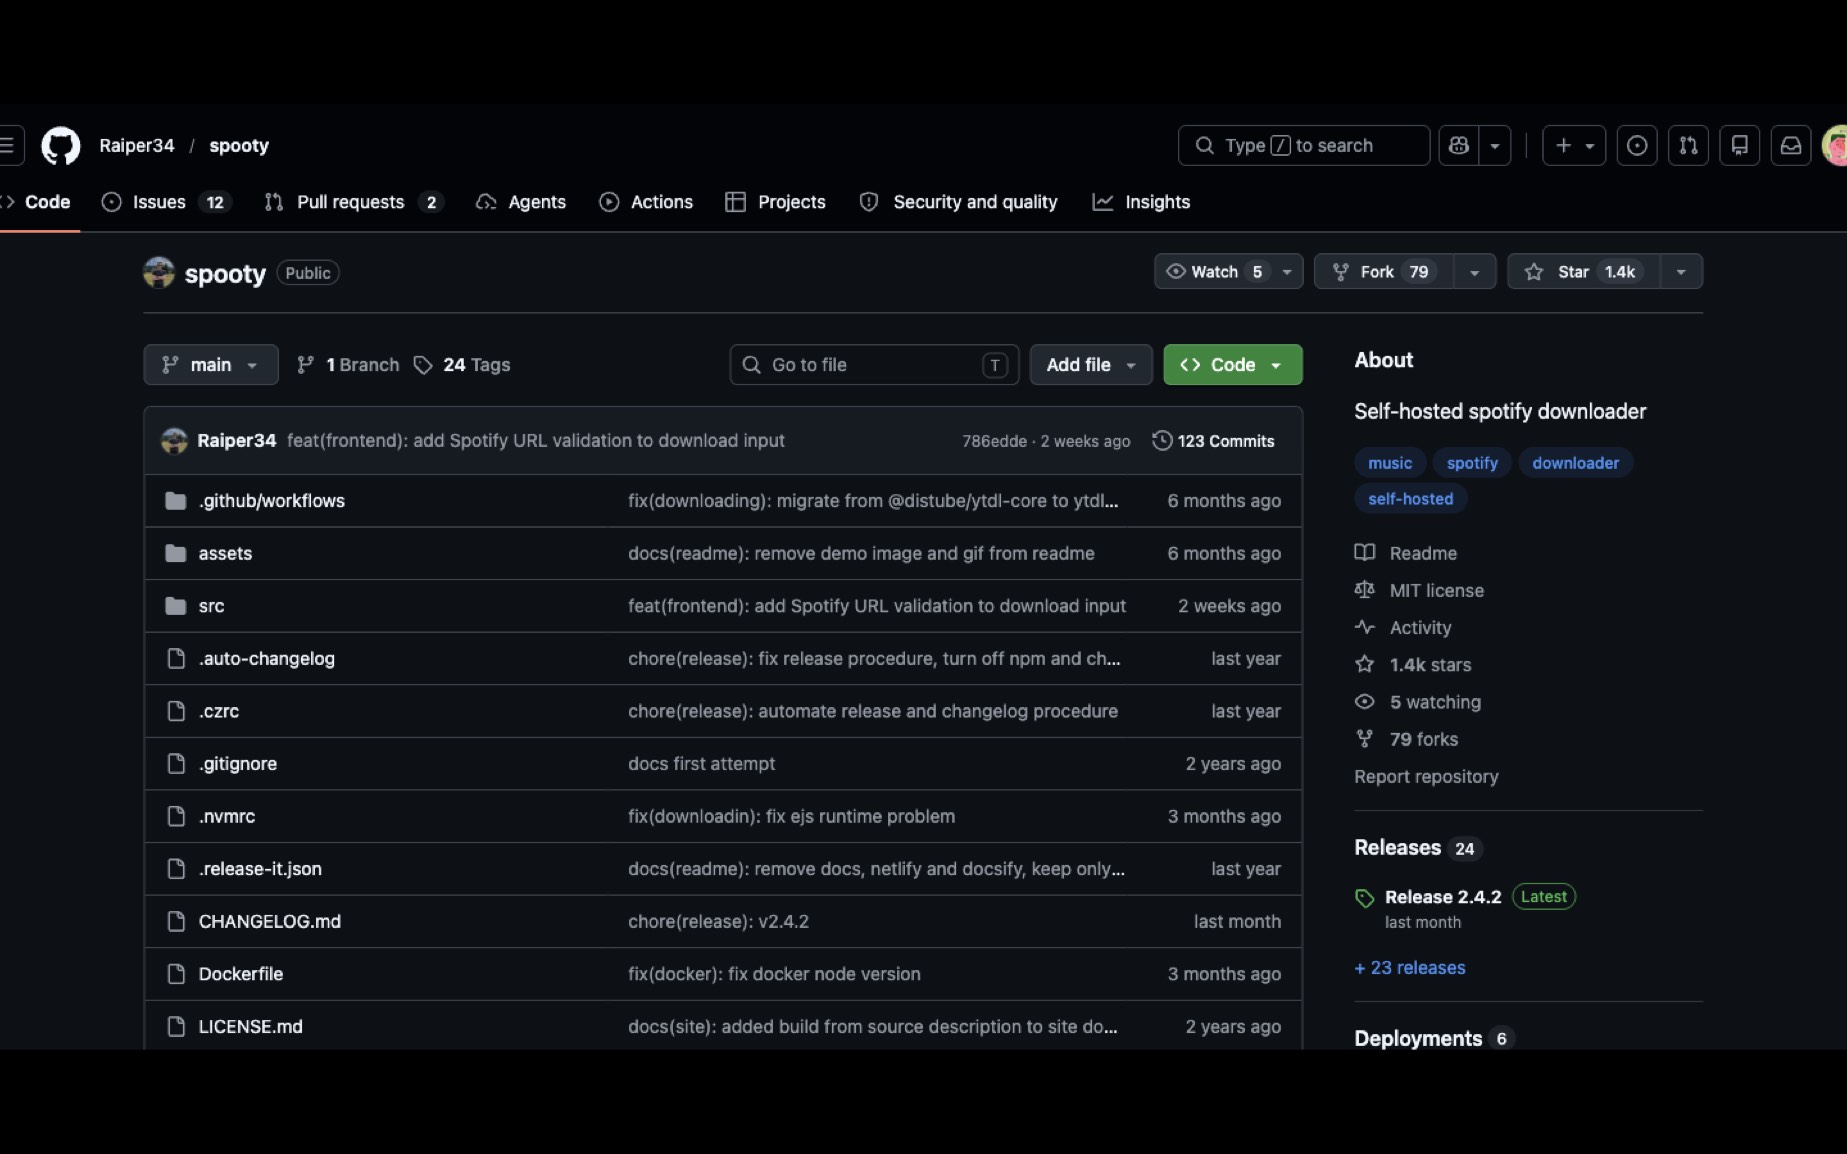1847x1154 pixels.
Task: Open the repositories icon in top header
Action: [x=1740, y=146]
